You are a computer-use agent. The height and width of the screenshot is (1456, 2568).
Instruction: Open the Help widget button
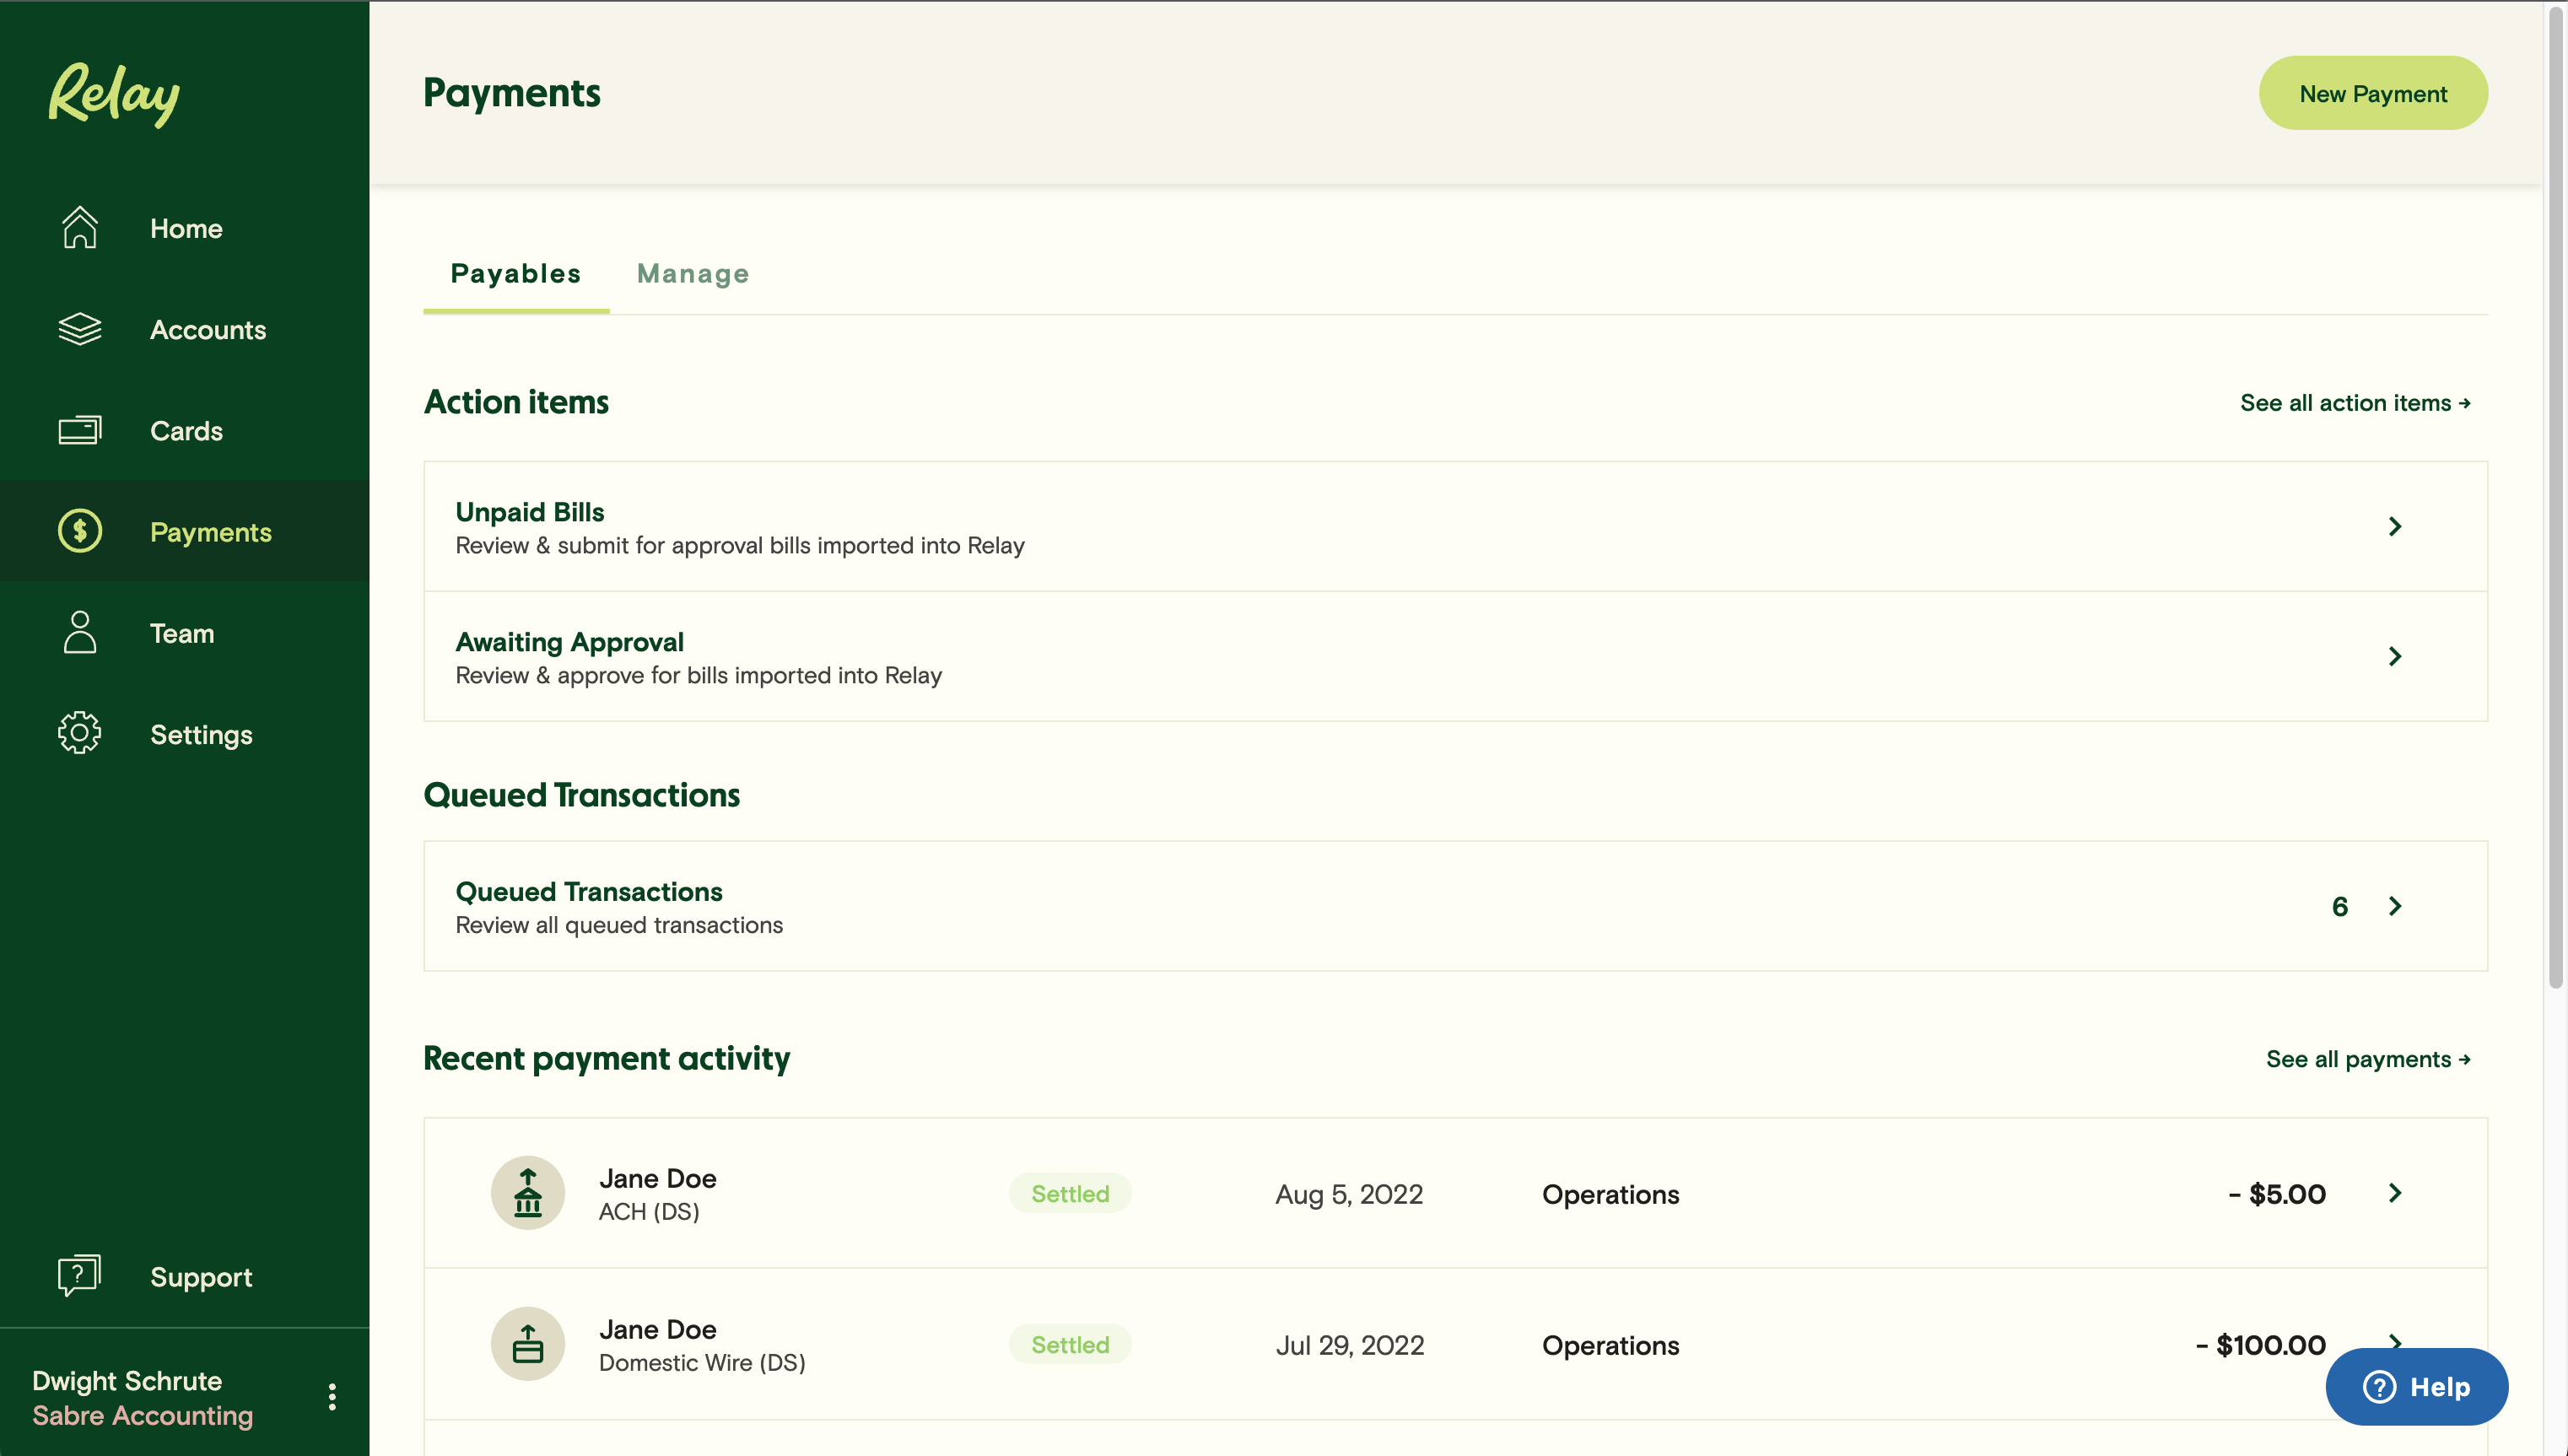pyautogui.click(x=2416, y=1387)
